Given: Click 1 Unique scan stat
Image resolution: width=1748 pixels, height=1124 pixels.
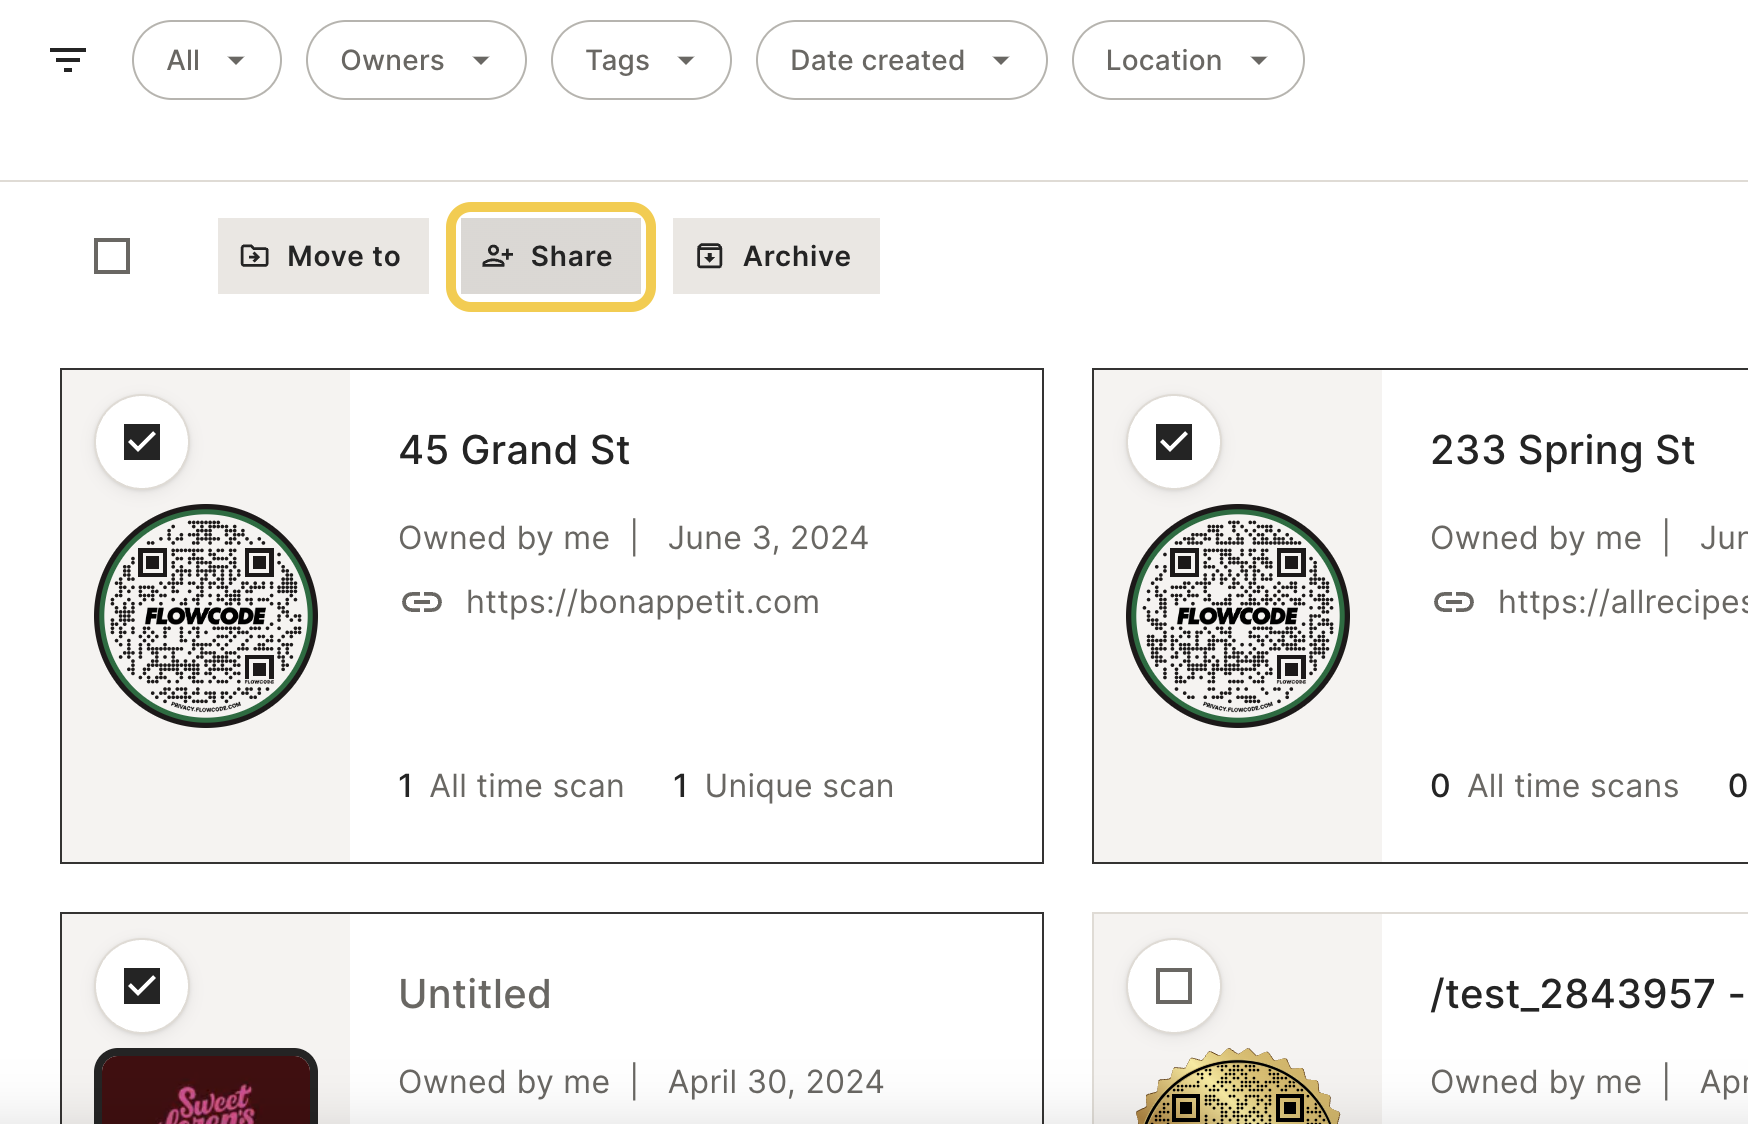Looking at the screenshot, I should (x=783, y=786).
